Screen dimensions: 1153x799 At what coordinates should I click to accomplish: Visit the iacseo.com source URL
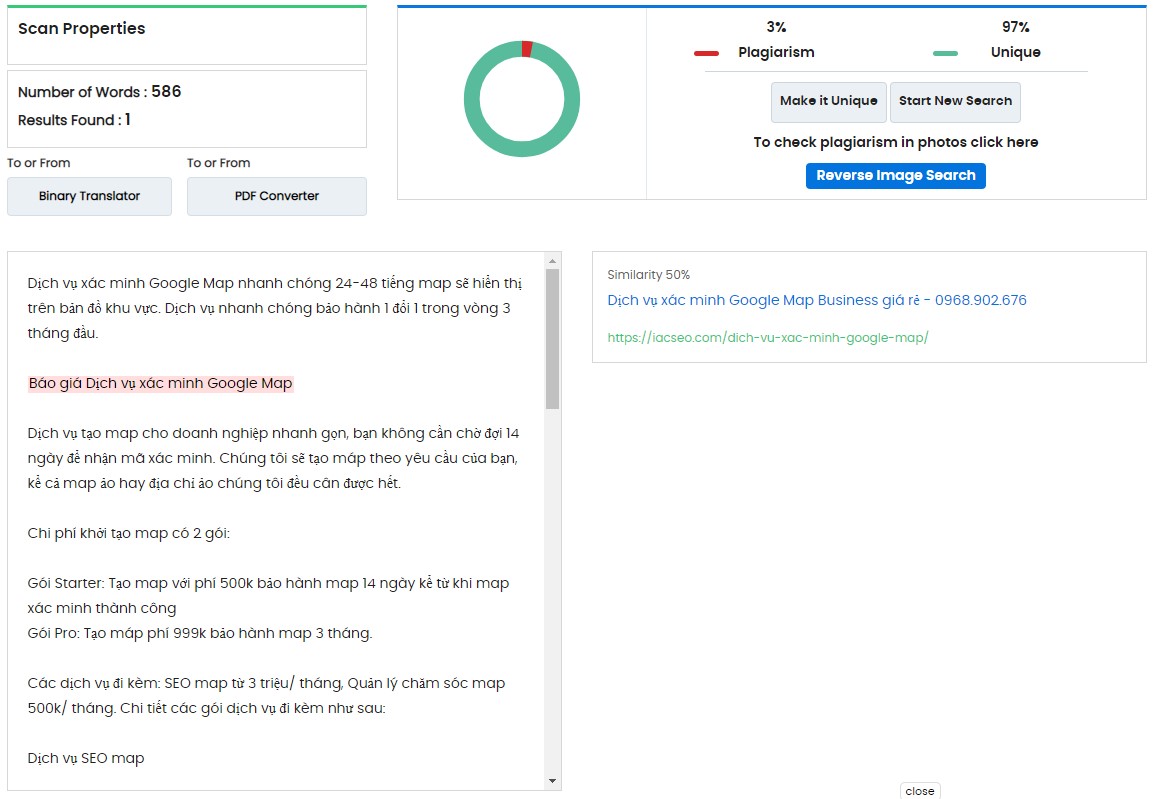(x=767, y=338)
